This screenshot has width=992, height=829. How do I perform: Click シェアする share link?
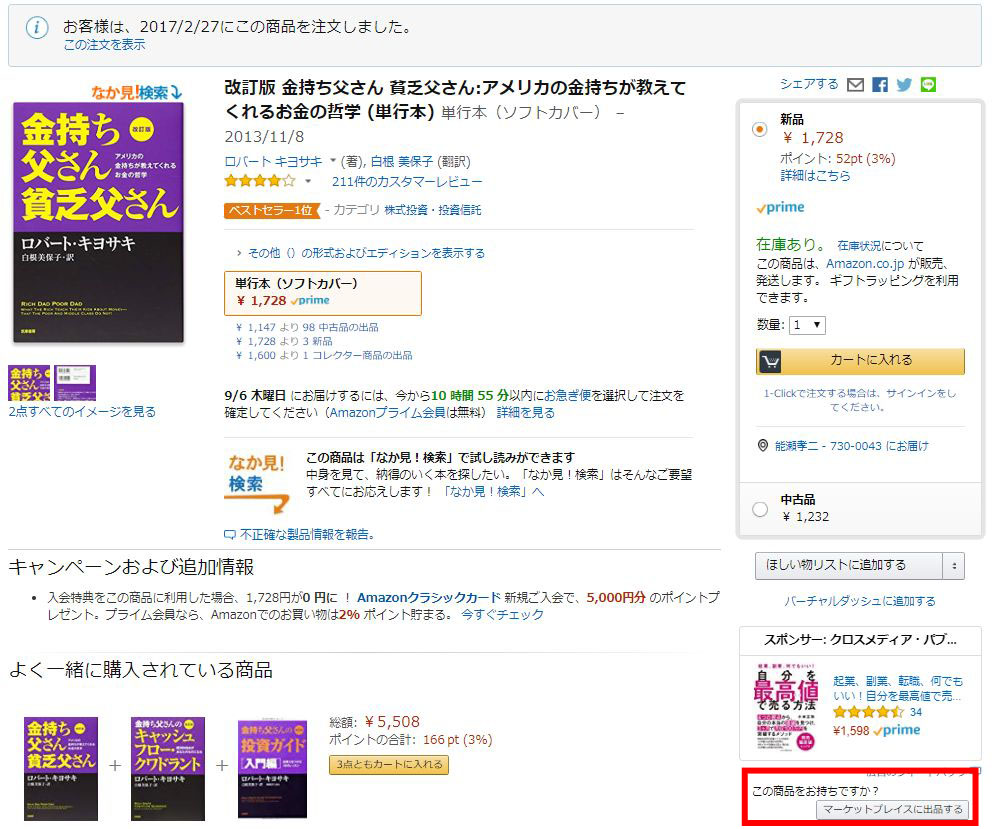point(809,84)
